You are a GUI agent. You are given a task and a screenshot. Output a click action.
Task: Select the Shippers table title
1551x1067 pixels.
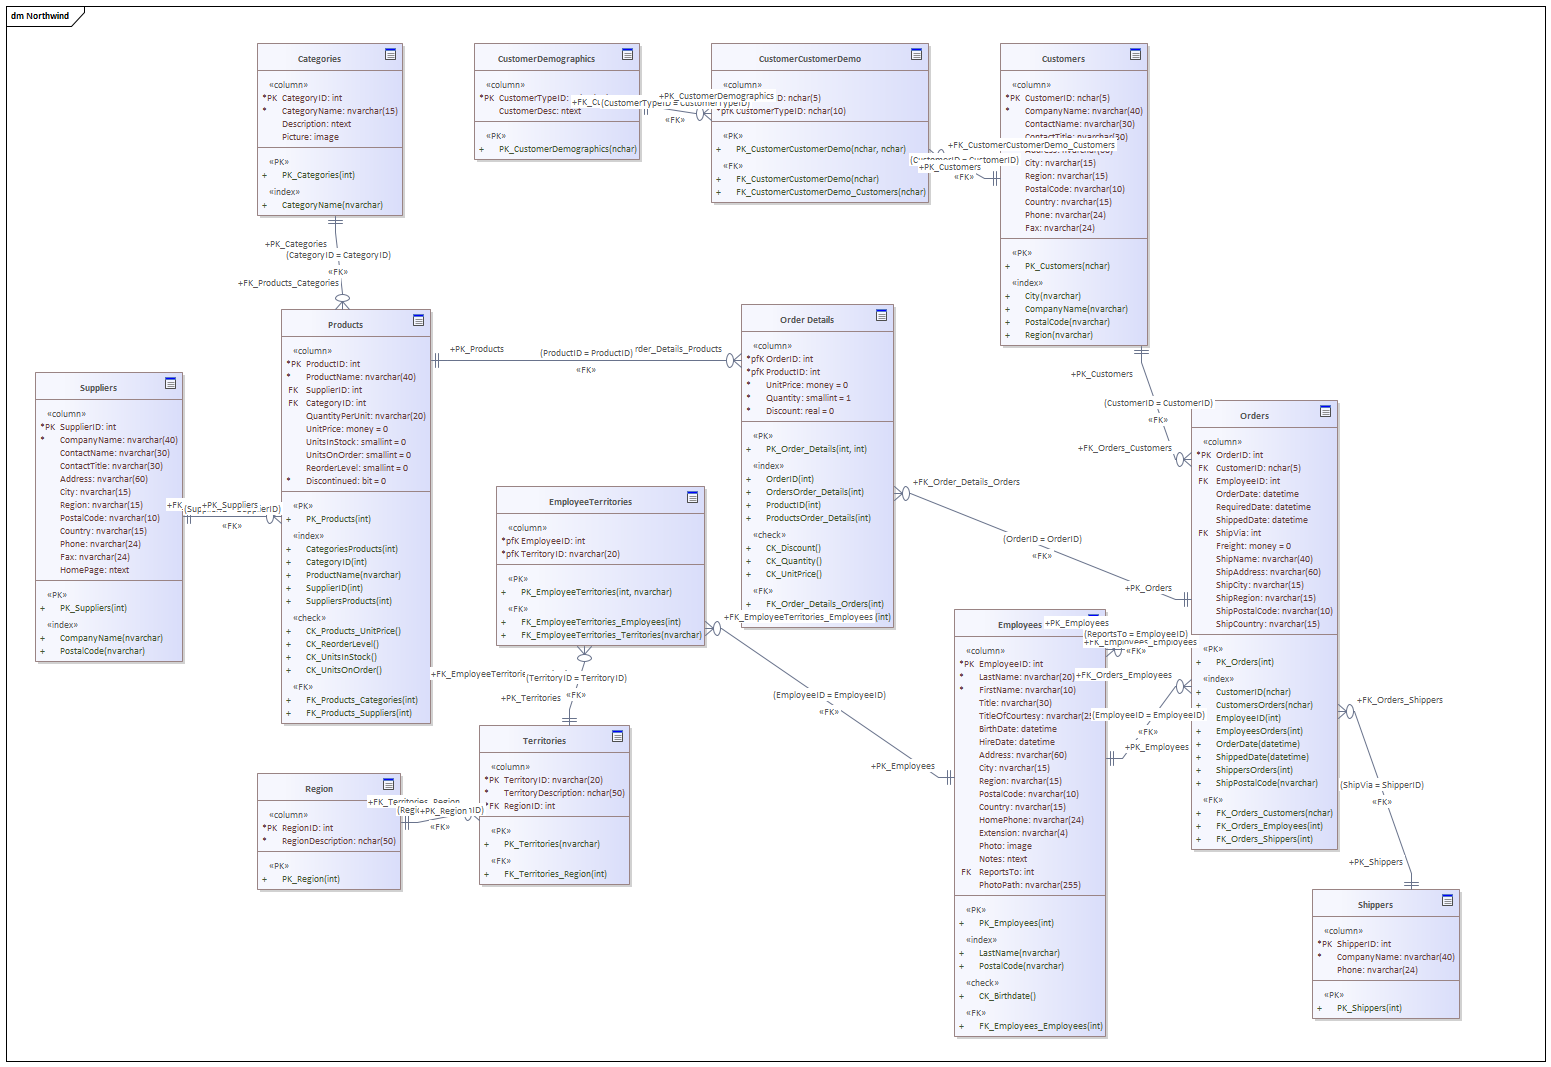[1375, 905]
